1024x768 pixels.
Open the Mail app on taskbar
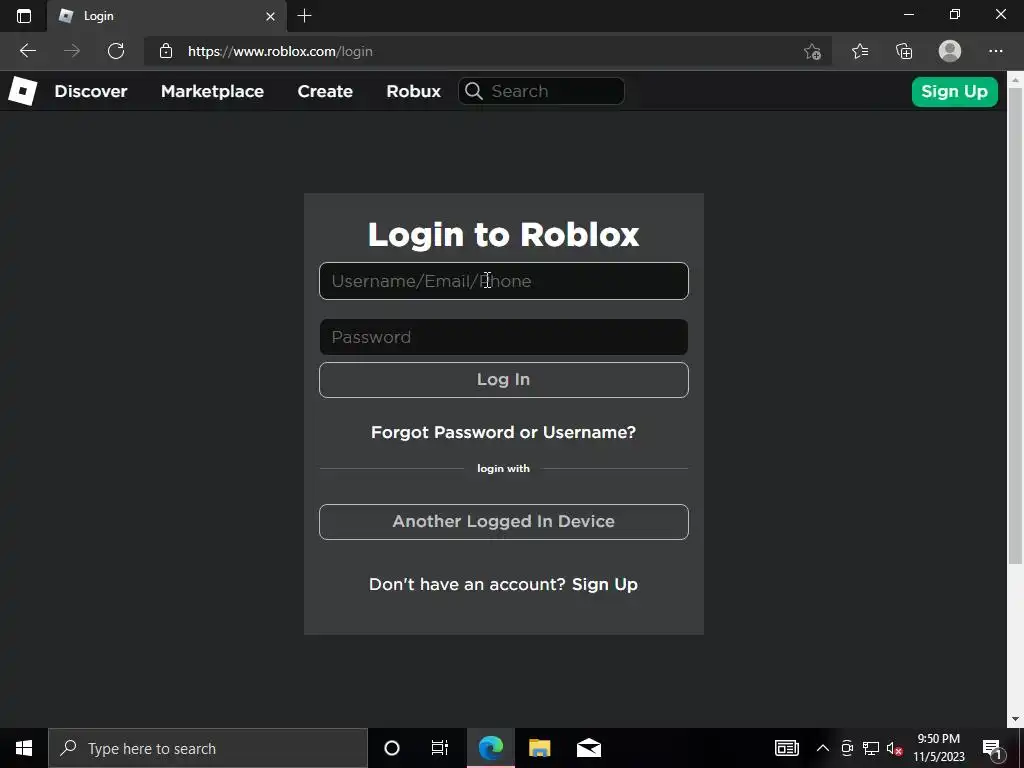[x=588, y=748]
